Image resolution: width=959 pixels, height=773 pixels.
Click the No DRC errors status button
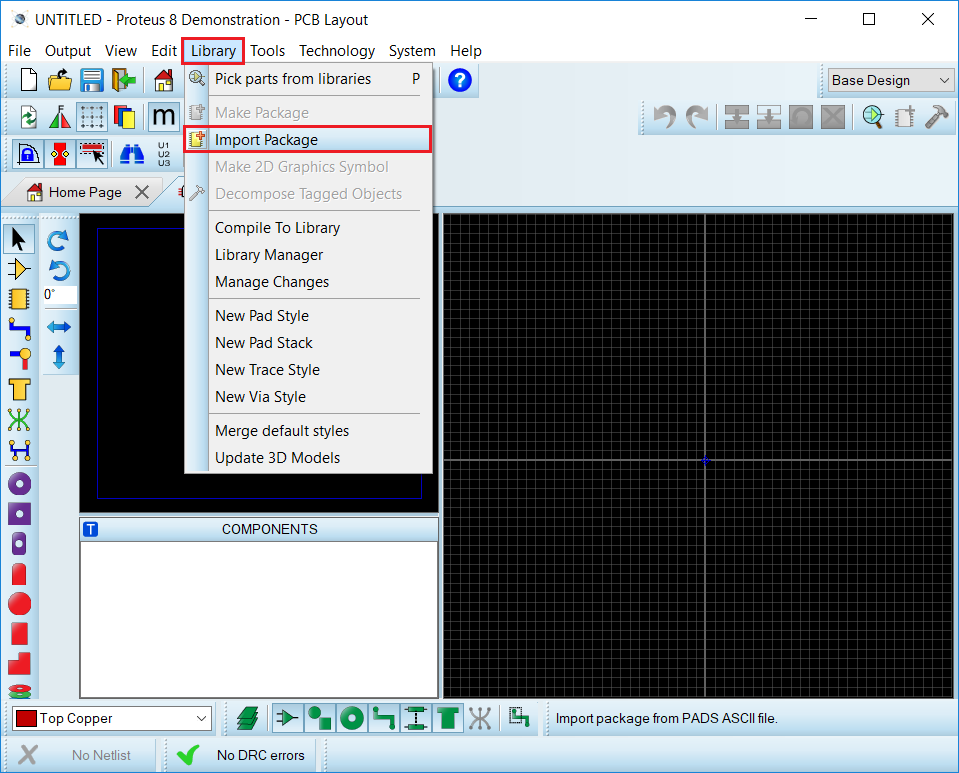click(x=241, y=755)
